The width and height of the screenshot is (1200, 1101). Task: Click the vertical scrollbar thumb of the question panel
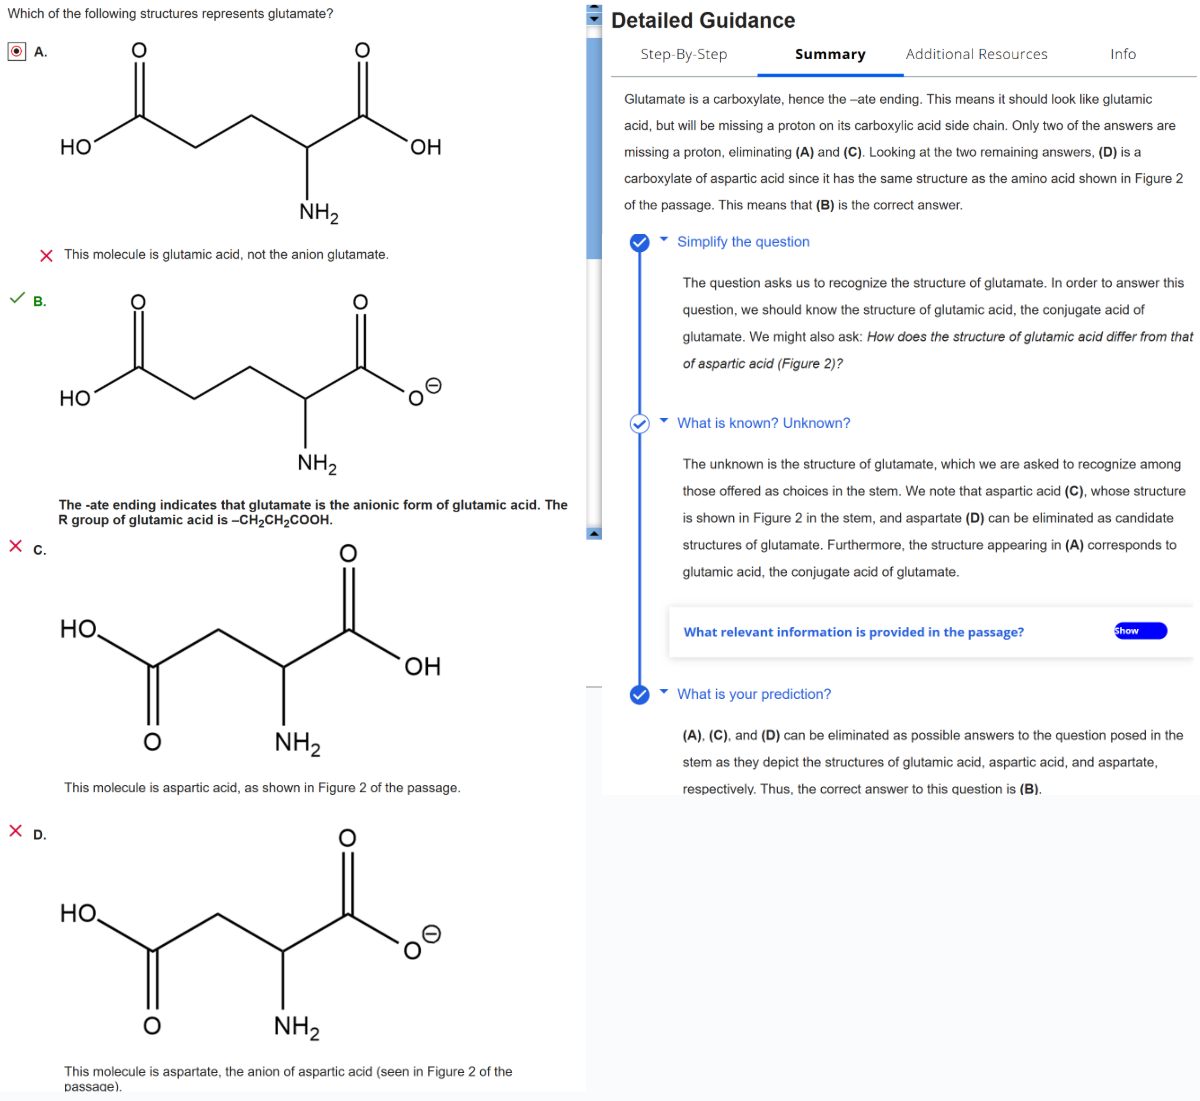pyautogui.click(x=594, y=140)
